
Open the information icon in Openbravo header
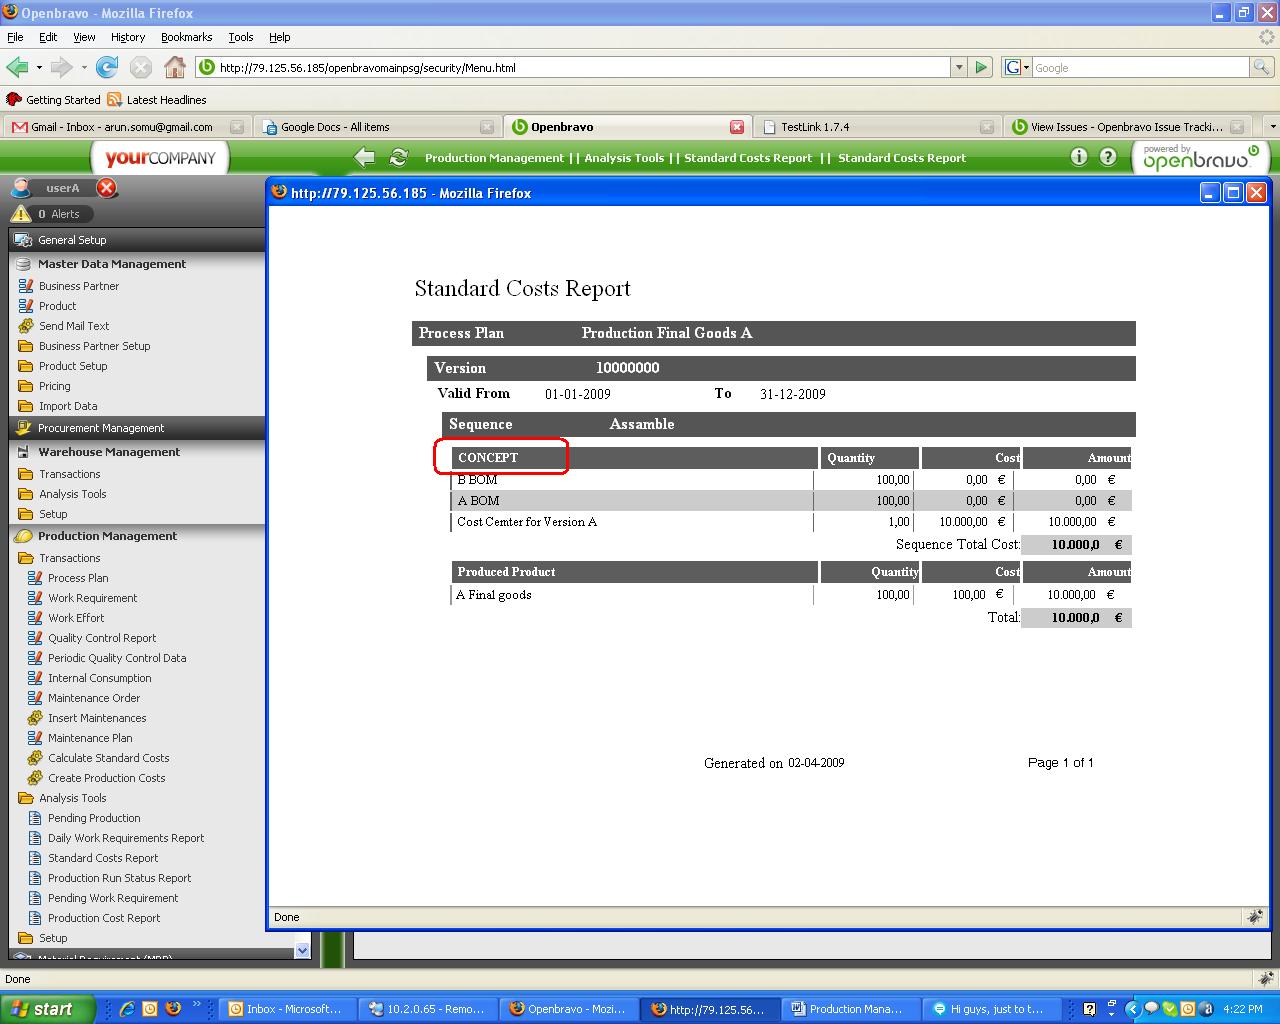(x=1078, y=157)
